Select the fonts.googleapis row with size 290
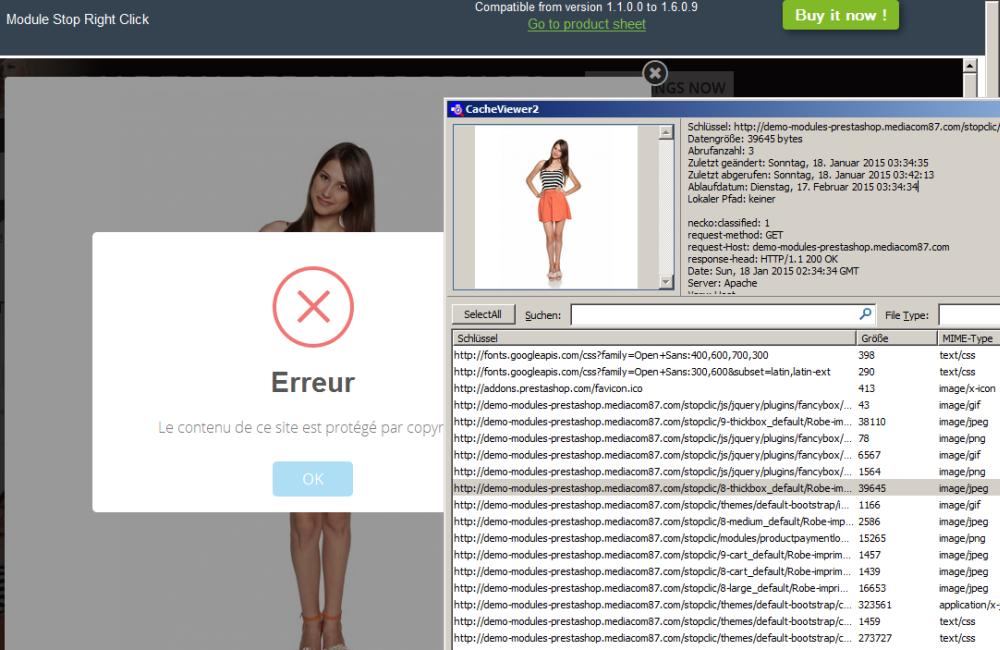The height and width of the screenshot is (650, 1000). [726, 372]
